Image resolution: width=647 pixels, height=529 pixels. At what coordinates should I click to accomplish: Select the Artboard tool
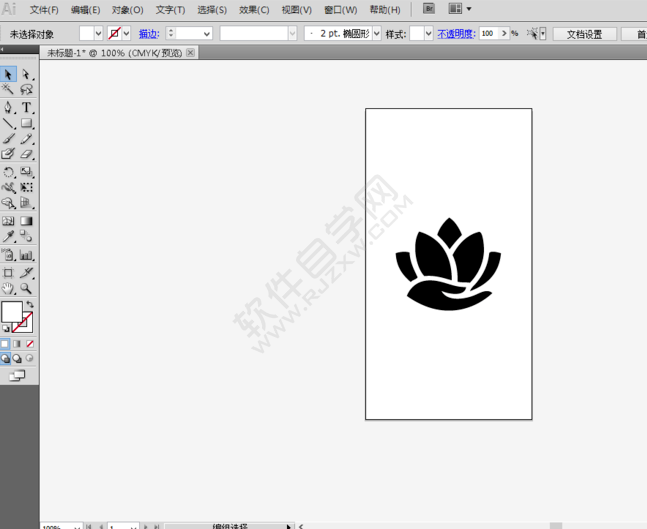8,273
